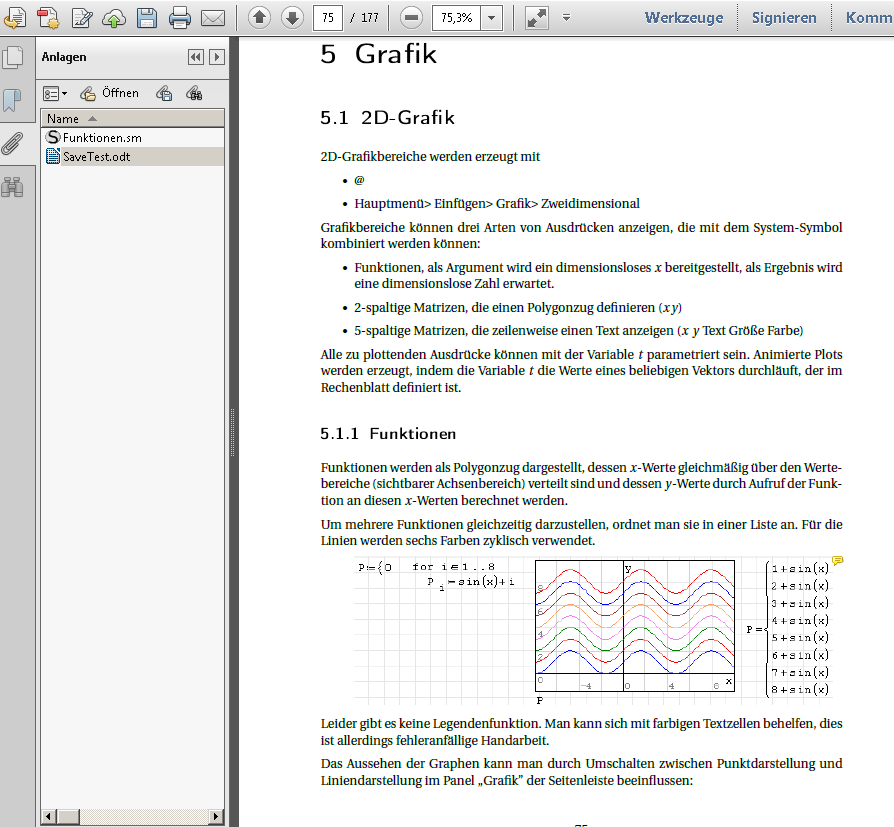Go to next page with down arrow
The width and height of the screenshot is (894, 827).
point(291,17)
